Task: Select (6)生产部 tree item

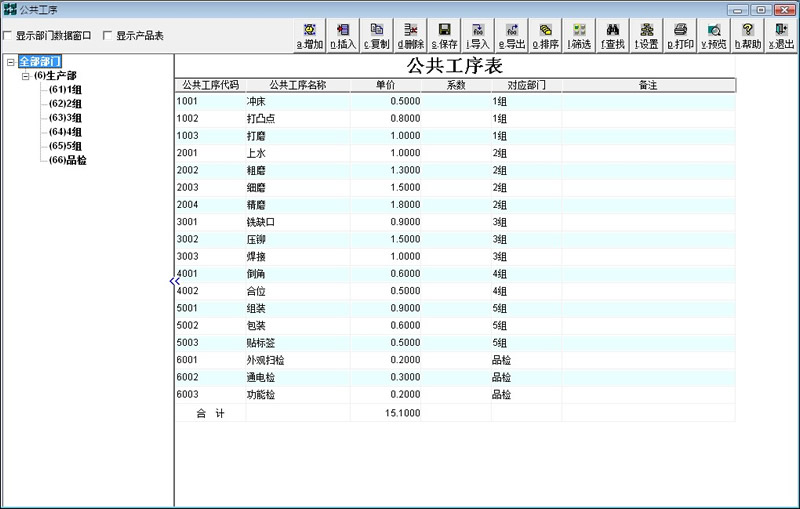Action: click(55, 75)
